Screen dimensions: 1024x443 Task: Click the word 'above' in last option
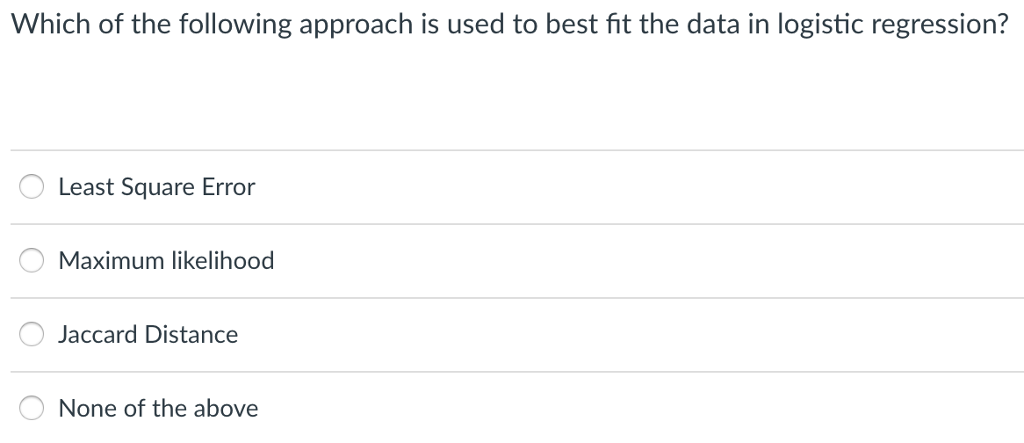pyautogui.click(x=225, y=409)
